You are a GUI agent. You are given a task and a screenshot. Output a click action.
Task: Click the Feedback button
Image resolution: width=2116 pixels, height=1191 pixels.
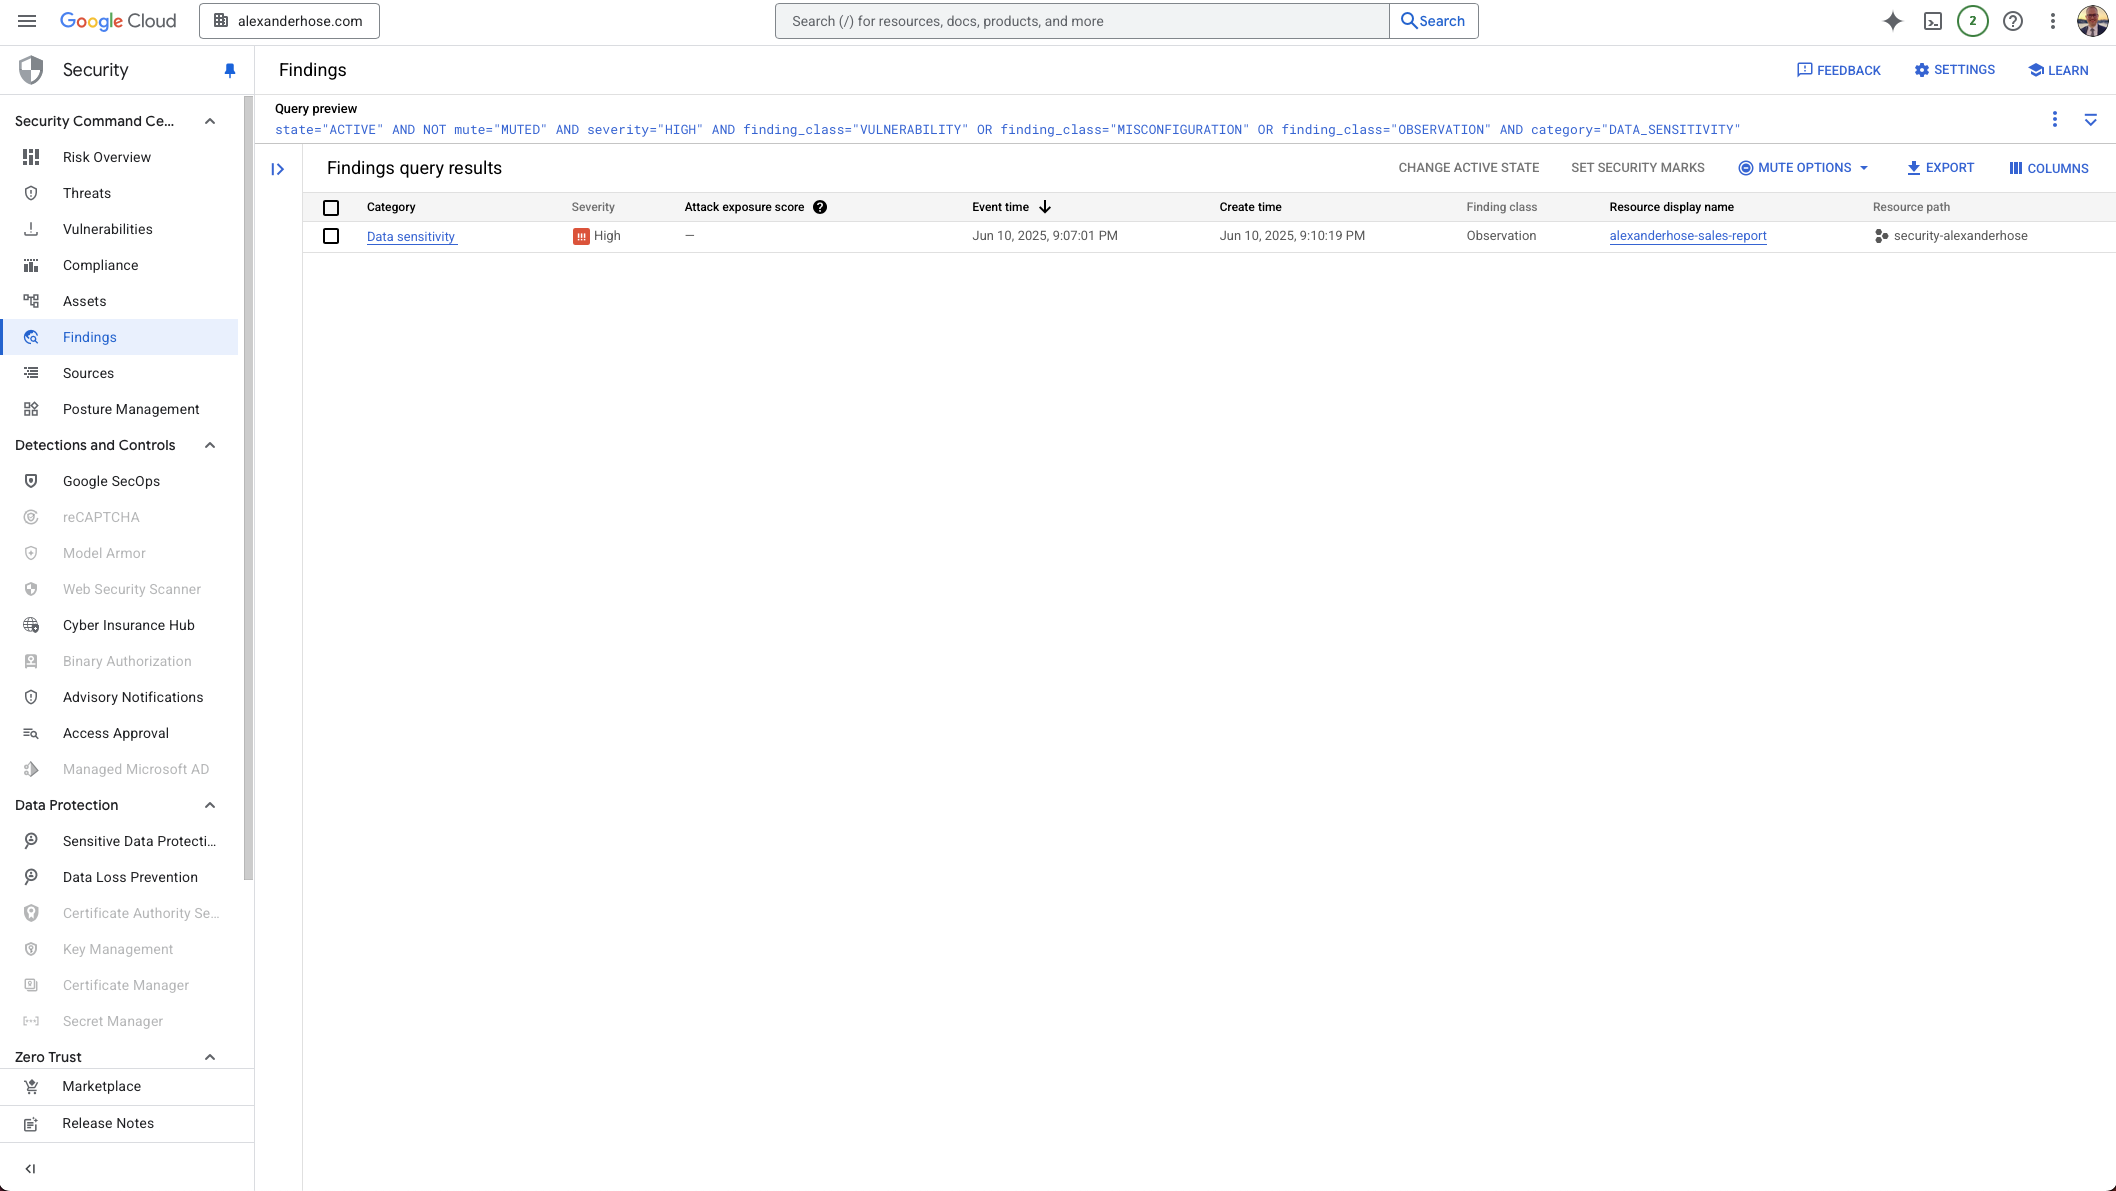coord(1838,70)
